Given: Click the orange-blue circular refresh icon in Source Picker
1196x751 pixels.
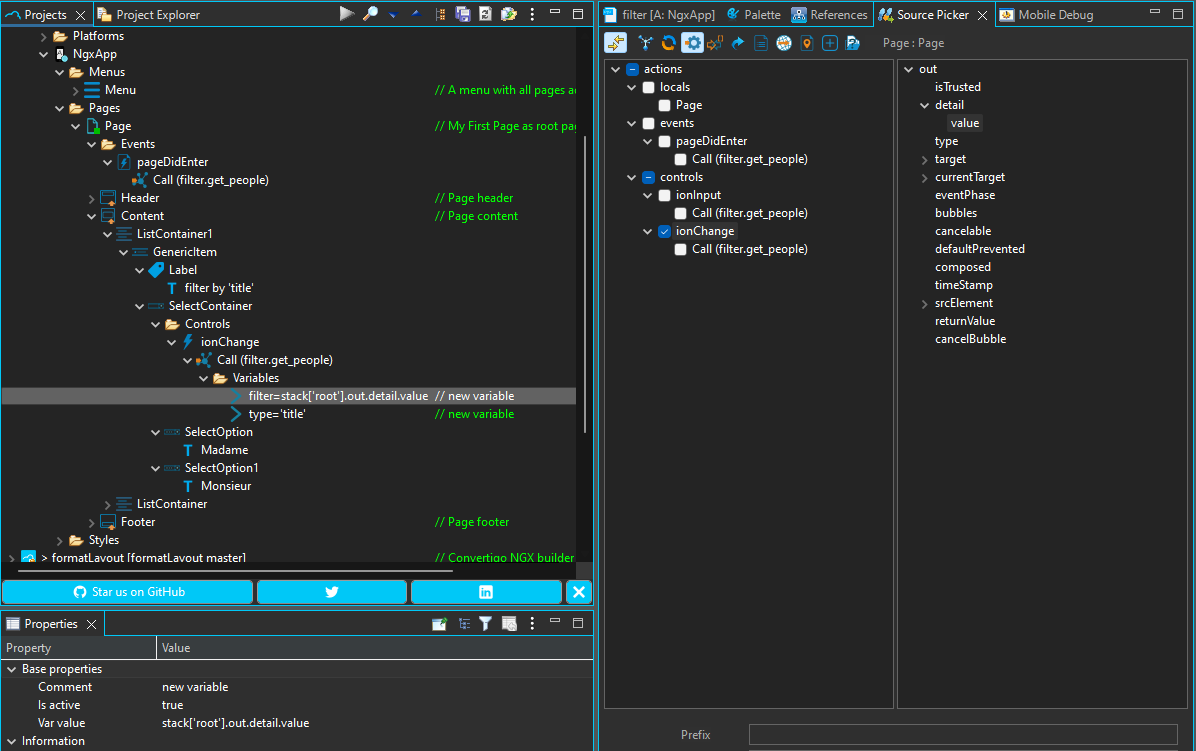Looking at the screenshot, I should coord(668,43).
